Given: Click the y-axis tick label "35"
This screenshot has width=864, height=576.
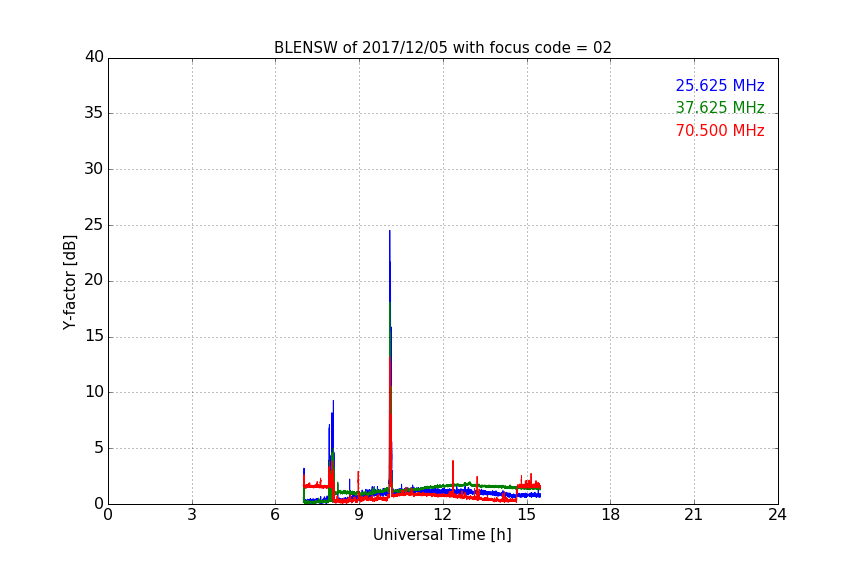Looking at the screenshot, I should [x=94, y=113].
